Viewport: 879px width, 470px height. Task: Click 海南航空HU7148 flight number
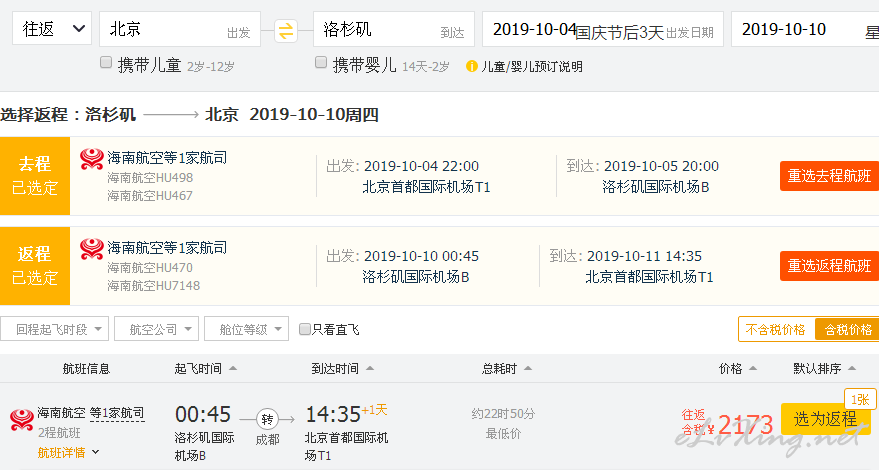pos(154,285)
